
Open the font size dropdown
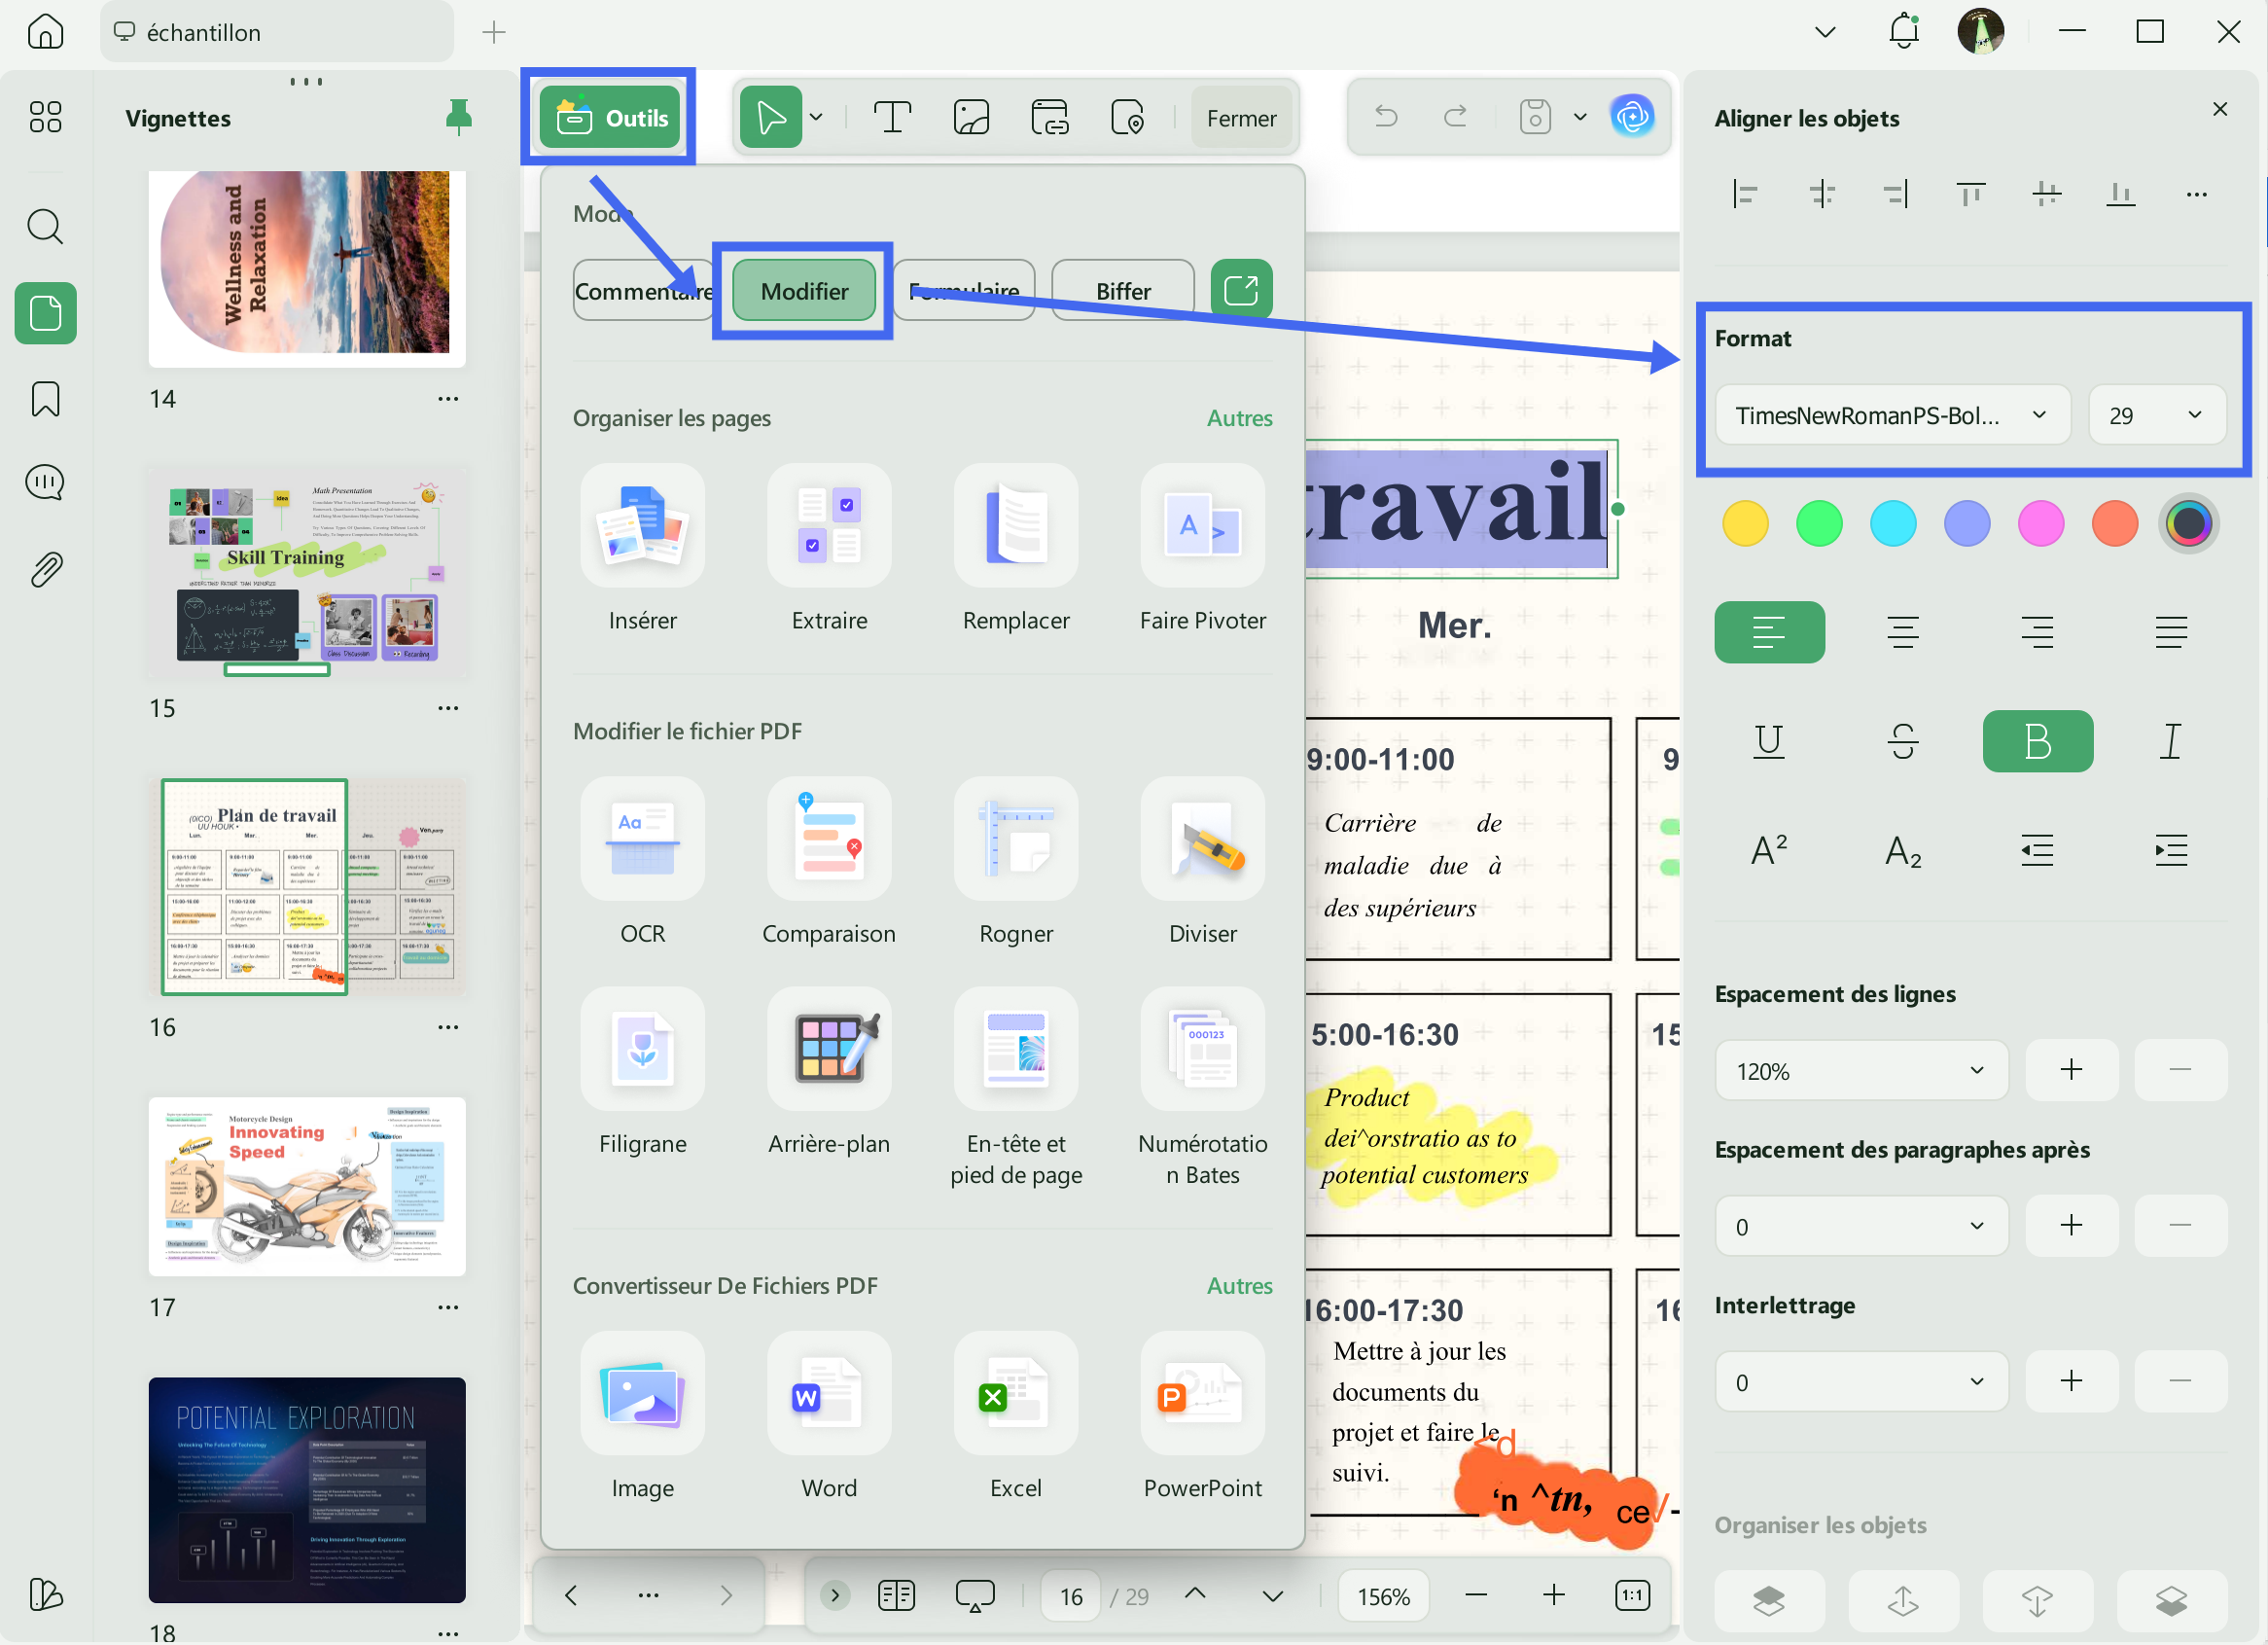coord(2157,415)
